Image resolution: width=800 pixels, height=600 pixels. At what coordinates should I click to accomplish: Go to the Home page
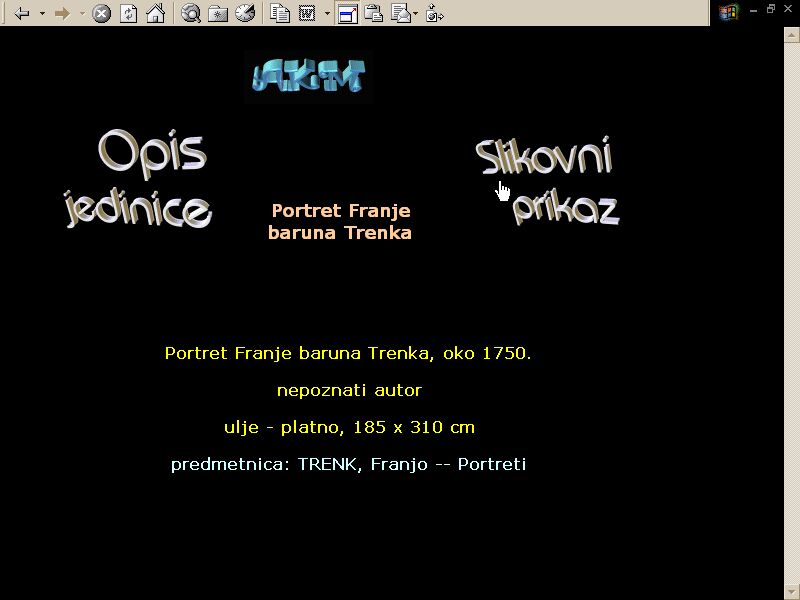155,13
